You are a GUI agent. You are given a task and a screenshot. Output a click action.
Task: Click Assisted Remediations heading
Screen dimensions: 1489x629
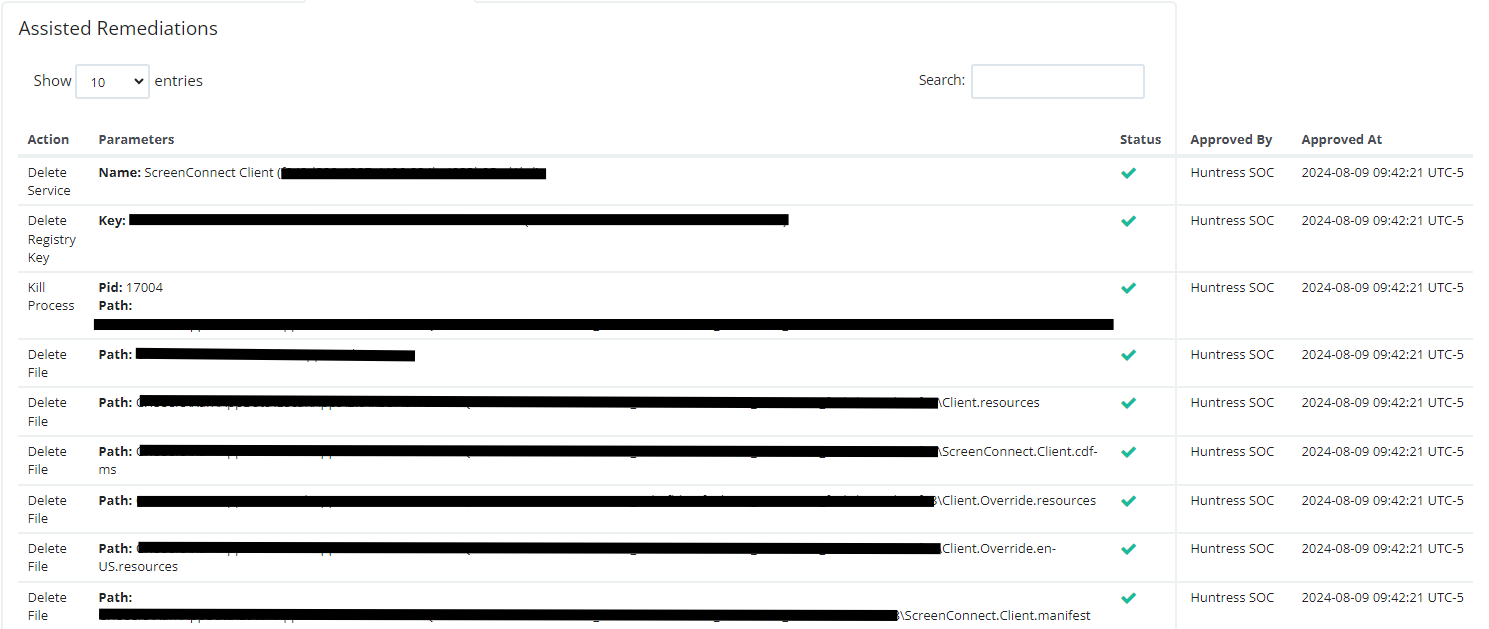(118, 29)
